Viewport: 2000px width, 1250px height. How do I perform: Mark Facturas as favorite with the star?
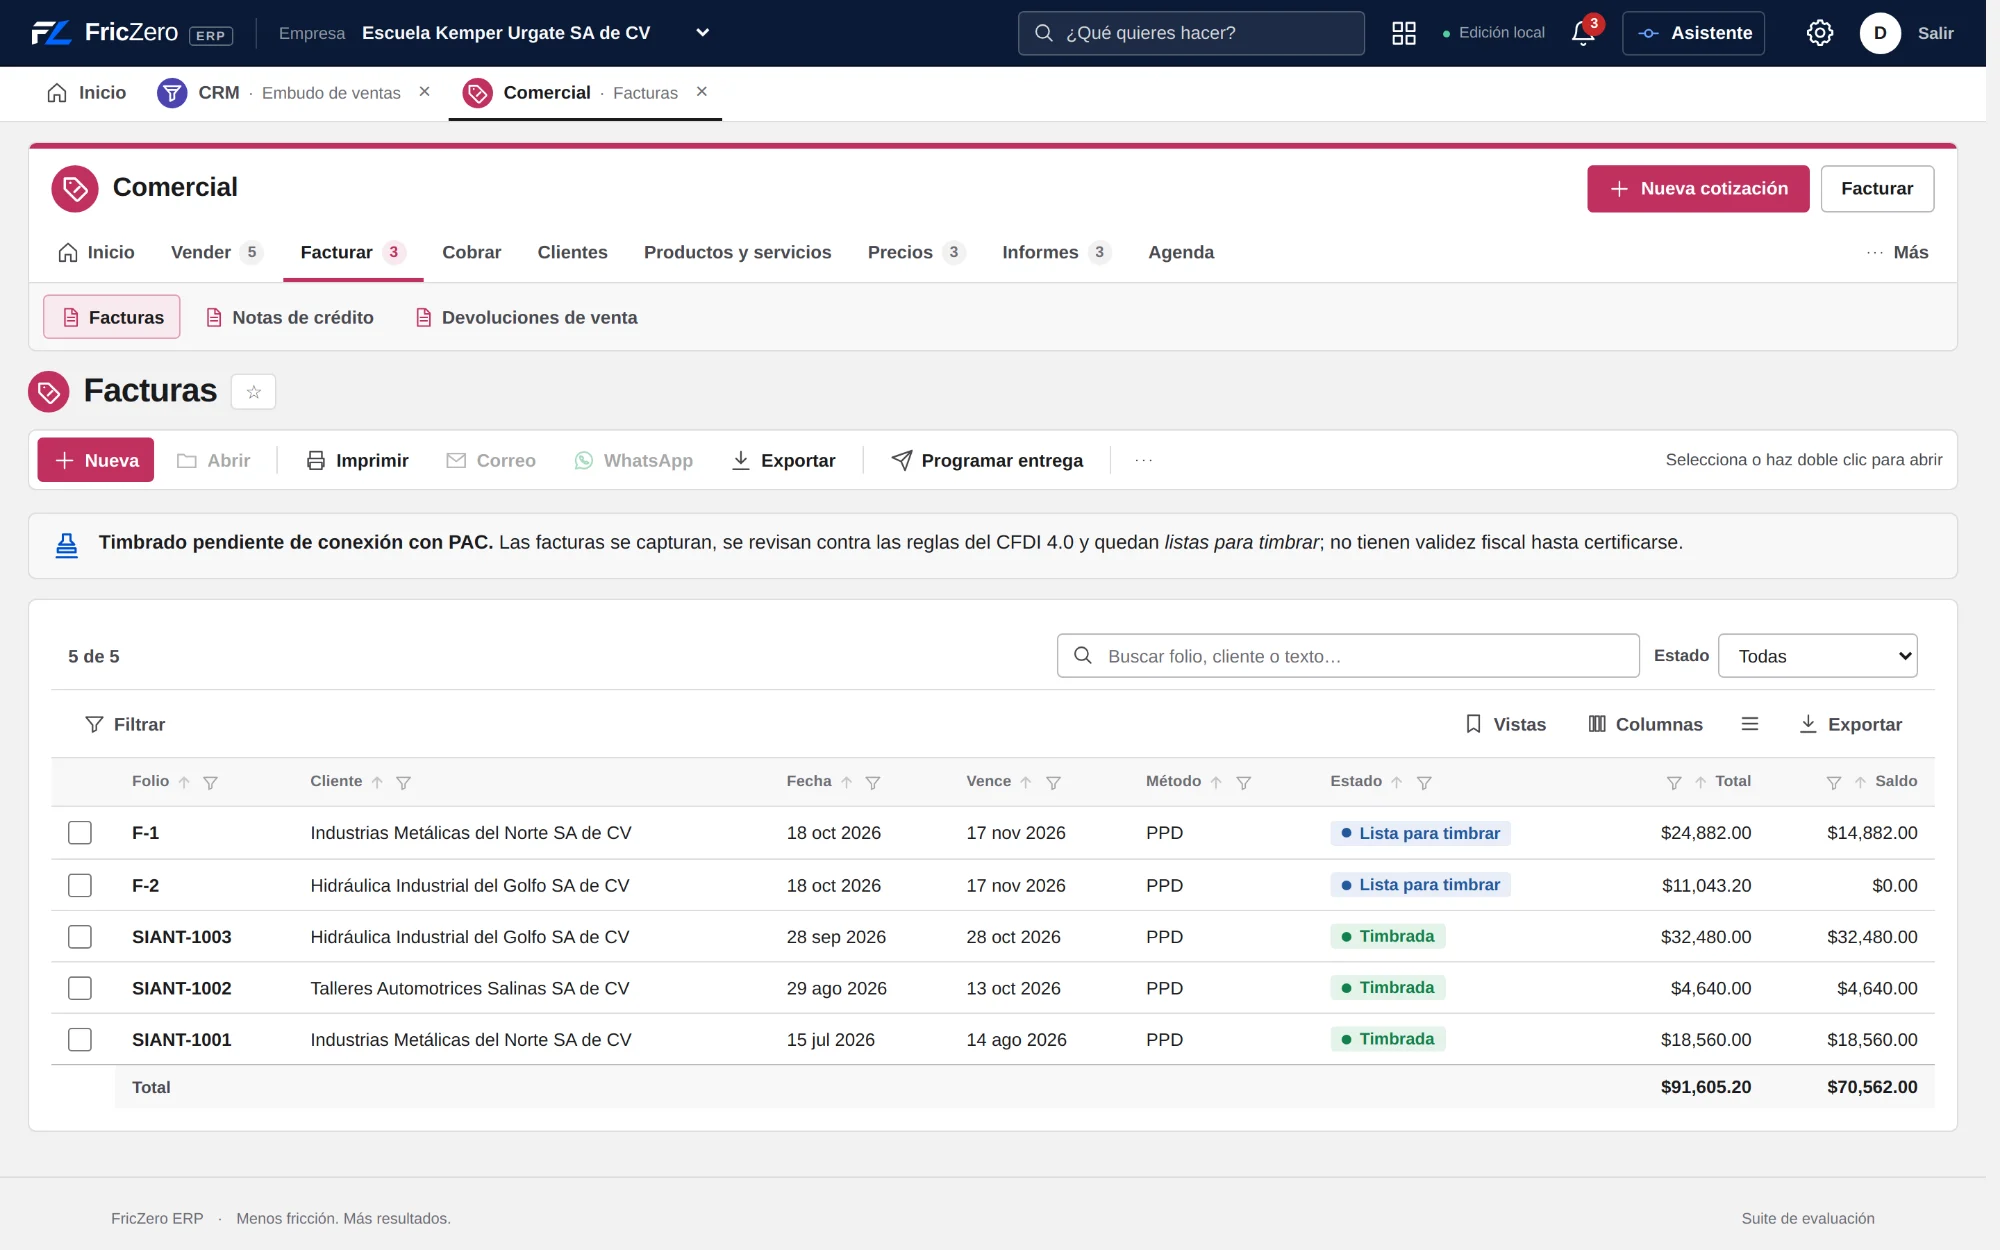(x=254, y=391)
